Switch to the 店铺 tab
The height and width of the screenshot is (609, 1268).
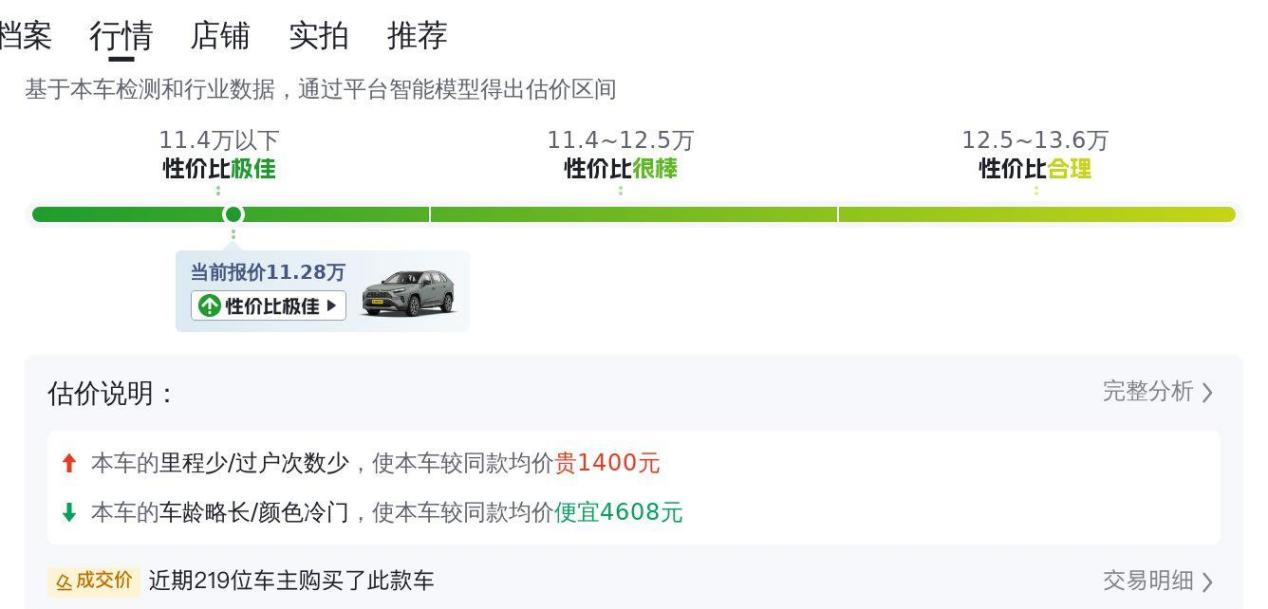(x=220, y=36)
